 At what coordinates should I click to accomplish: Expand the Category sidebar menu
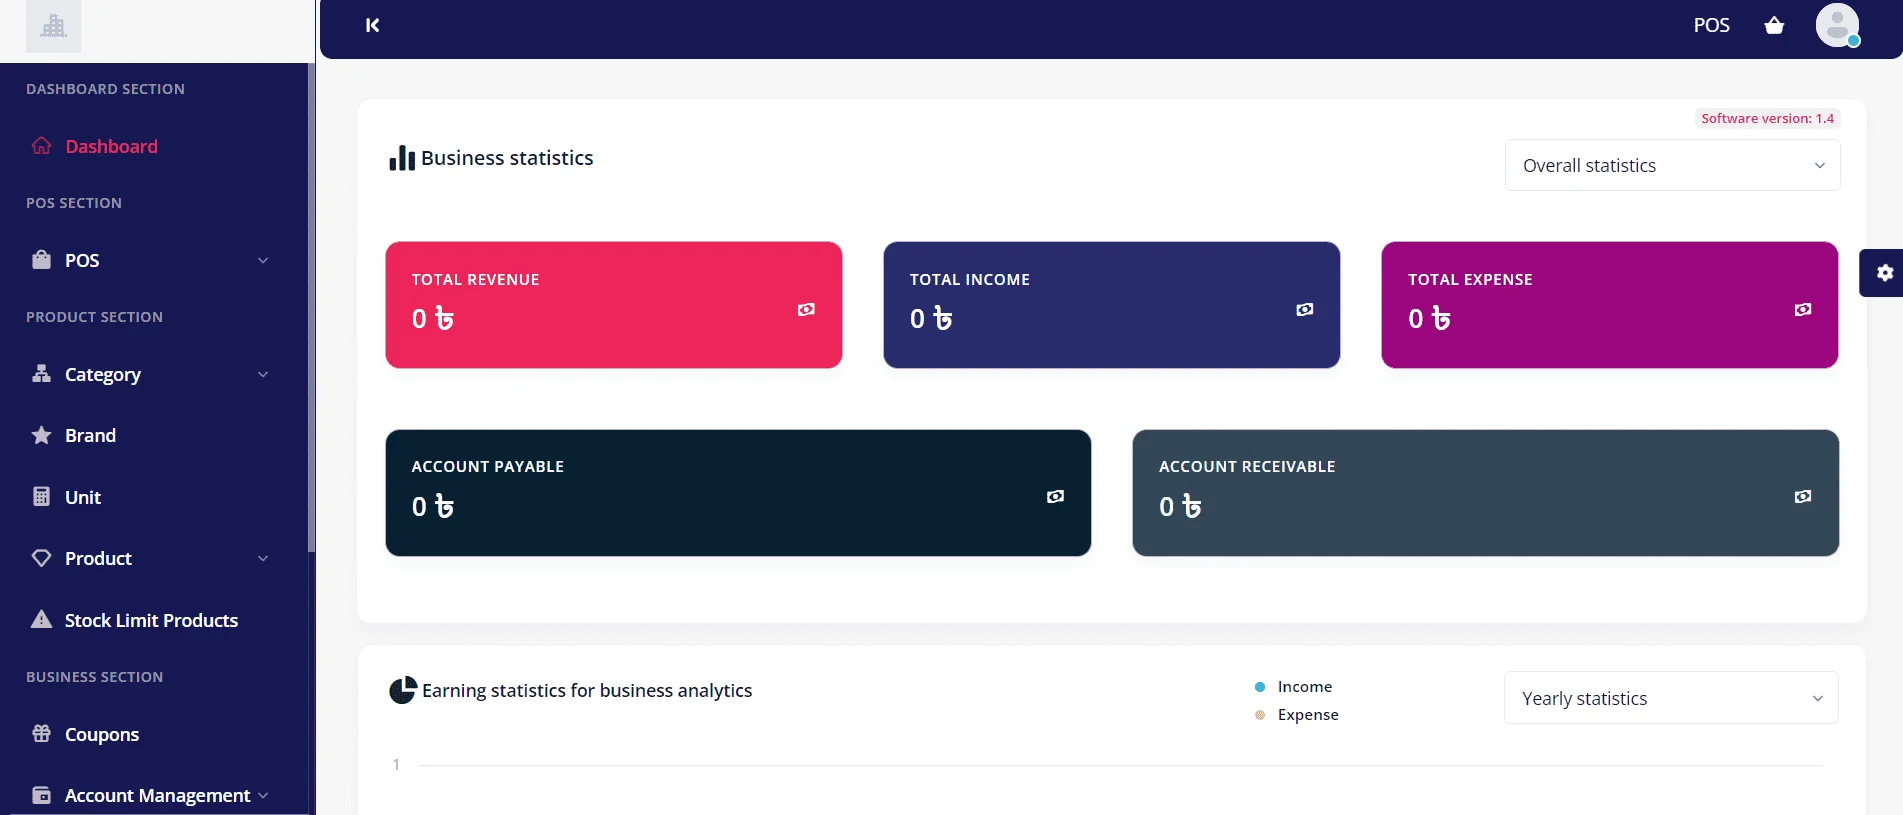pyautogui.click(x=150, y=374)
